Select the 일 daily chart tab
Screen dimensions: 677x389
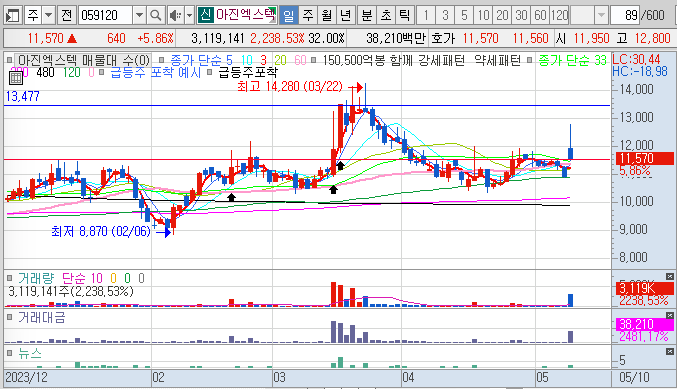288,16
